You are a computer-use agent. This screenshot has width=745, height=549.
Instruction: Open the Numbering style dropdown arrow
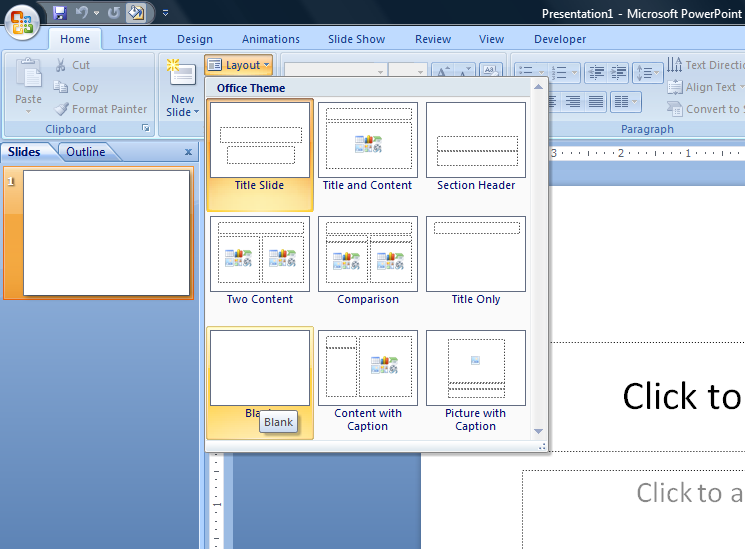click(x=575, y=72)
